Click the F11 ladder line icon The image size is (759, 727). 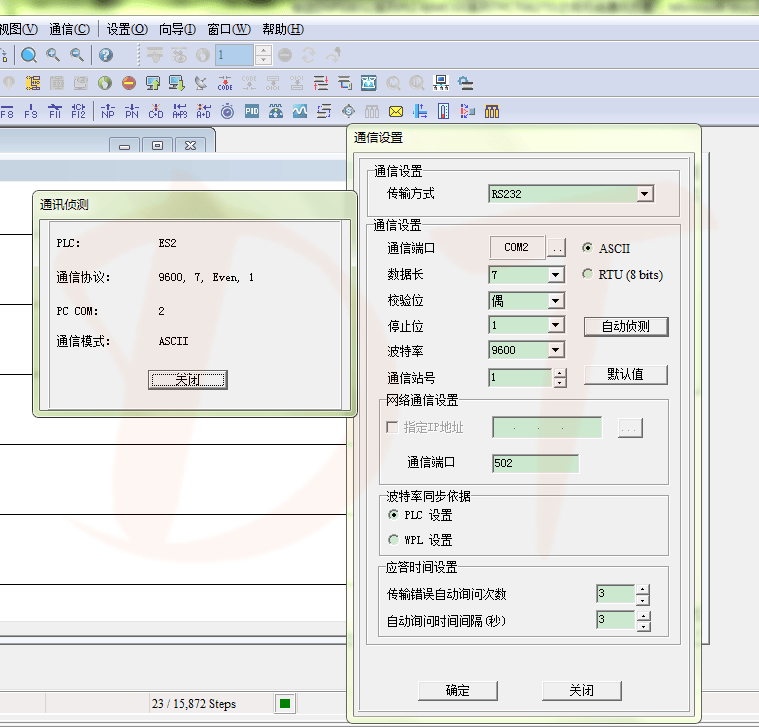55,111
